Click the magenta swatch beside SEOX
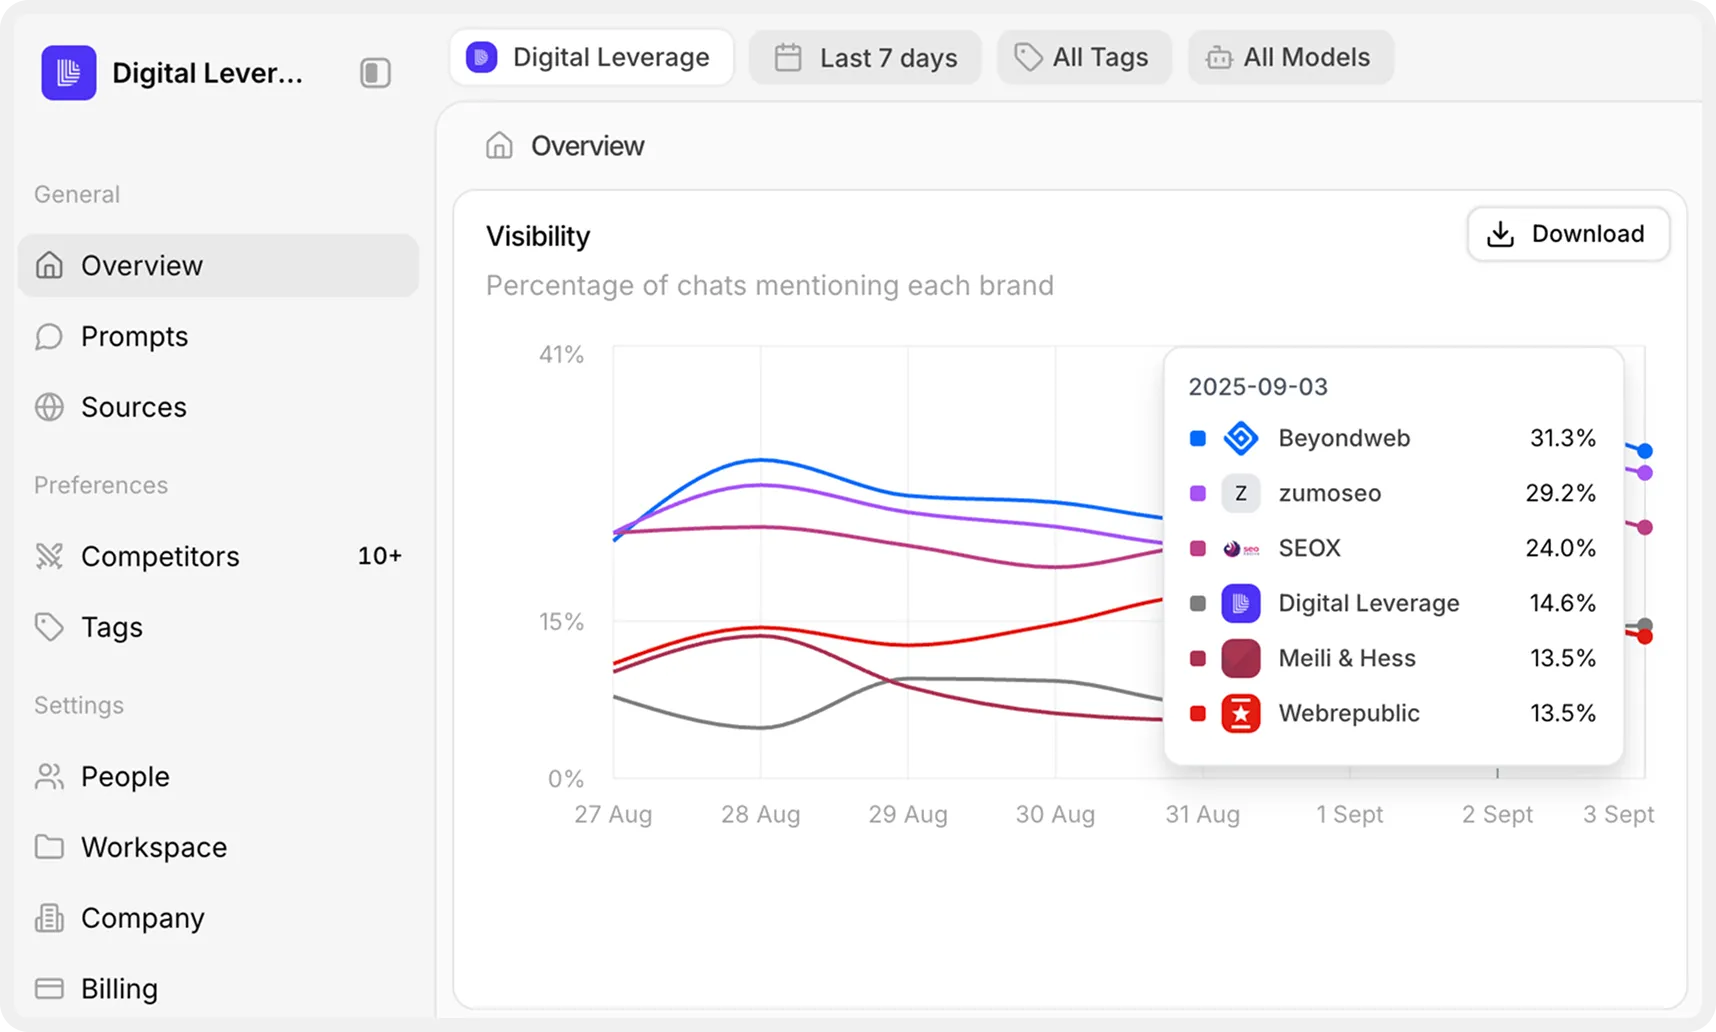This screenshot has width=1716, height=1032. tap(1197, 548)
